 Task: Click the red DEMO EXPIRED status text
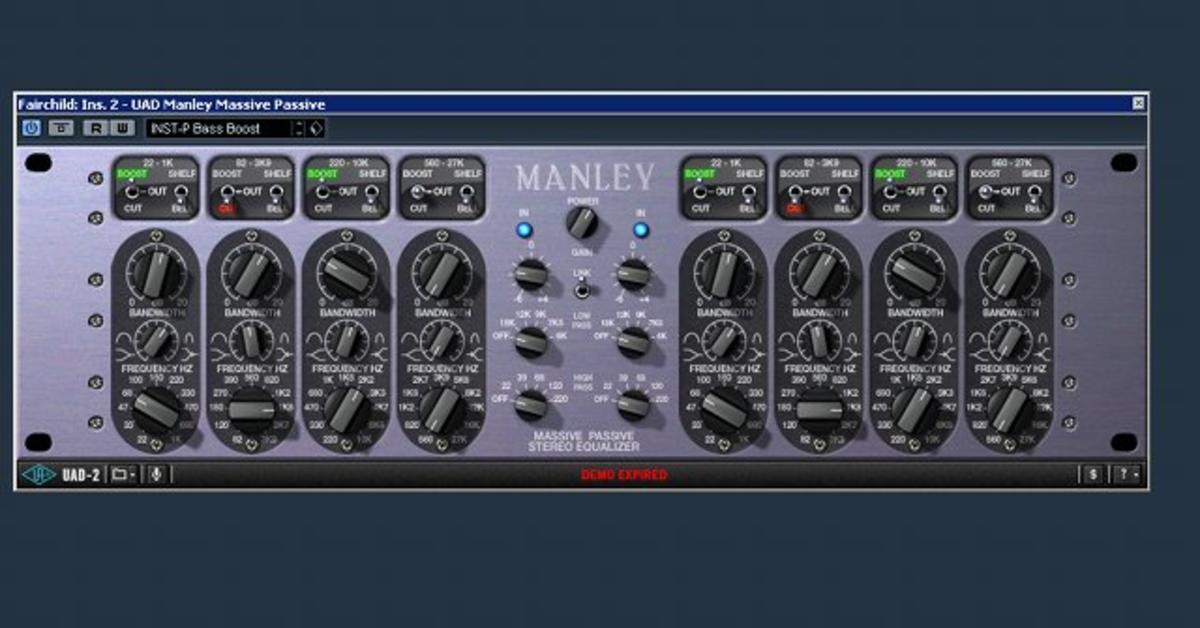click(624, 474)
